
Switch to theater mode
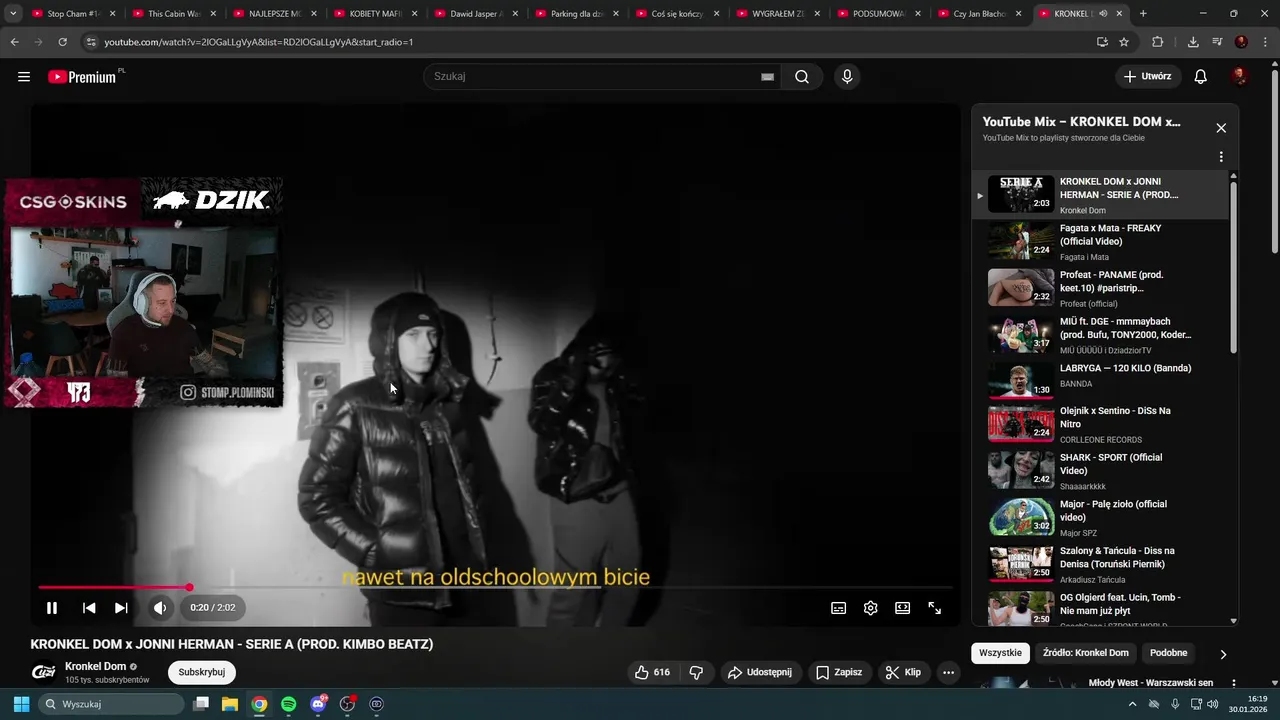(x=903, y=608)
